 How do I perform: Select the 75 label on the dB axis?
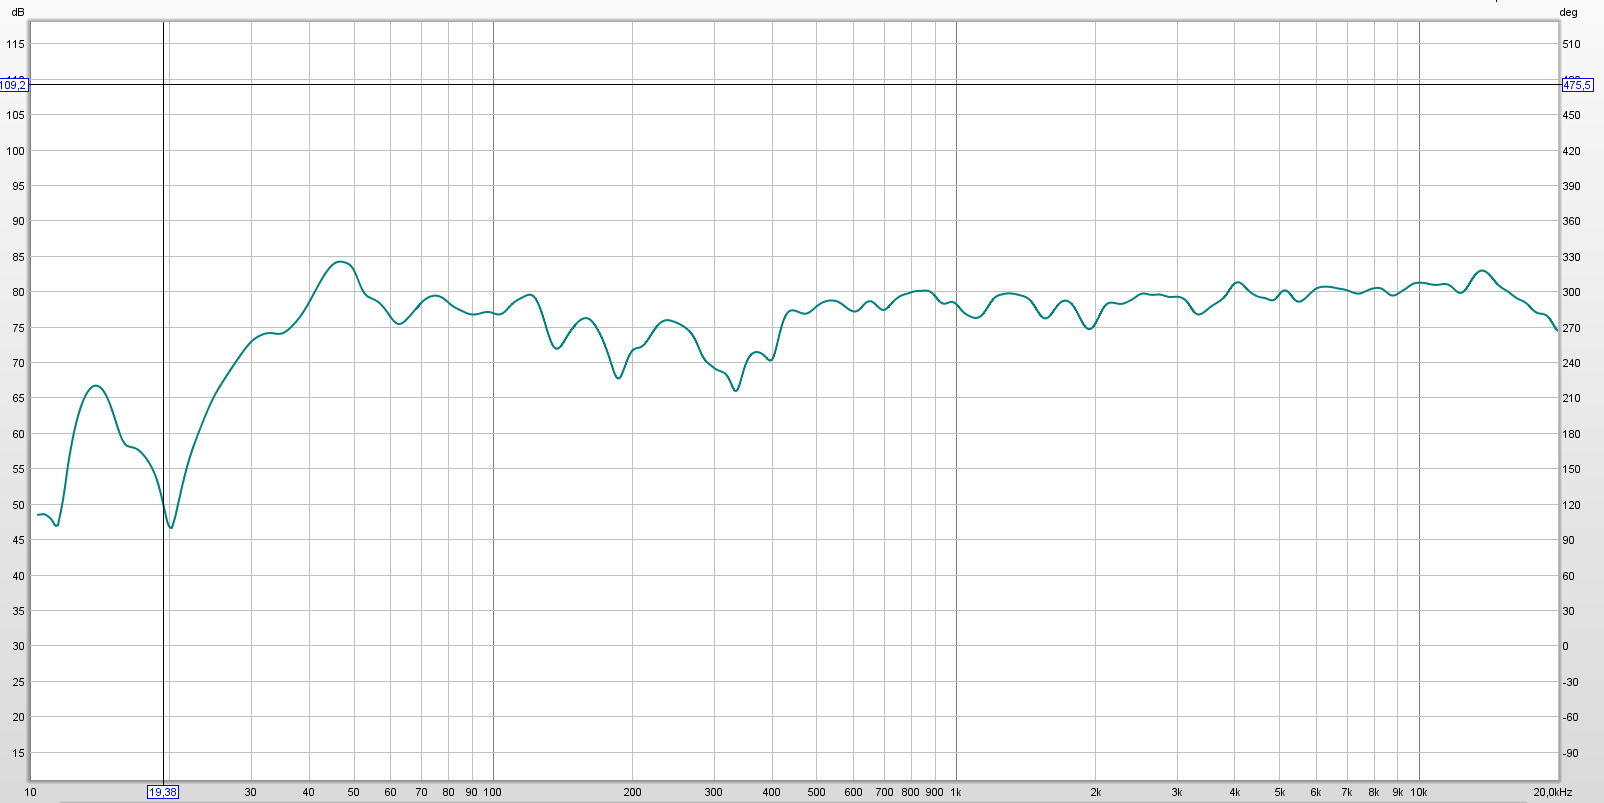click(x=18, y=328)
